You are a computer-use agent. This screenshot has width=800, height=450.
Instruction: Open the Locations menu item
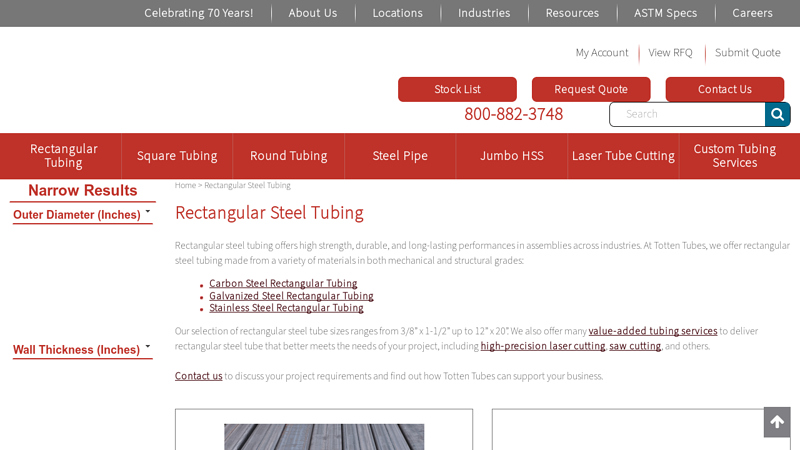point(397,13)
